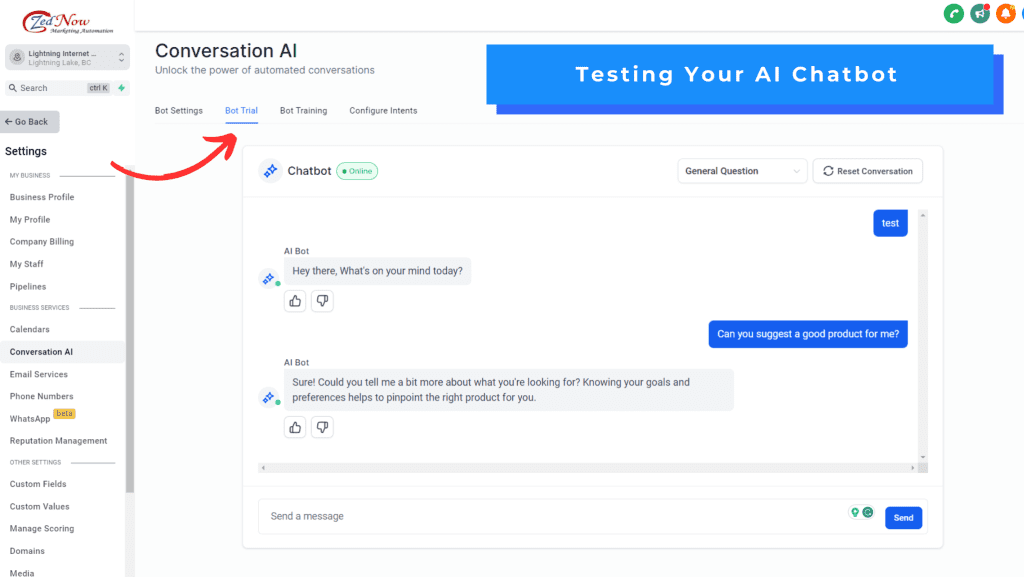
Task: Click the lightbulb suggestion icon in message bar
Action: tap(854, 511)
